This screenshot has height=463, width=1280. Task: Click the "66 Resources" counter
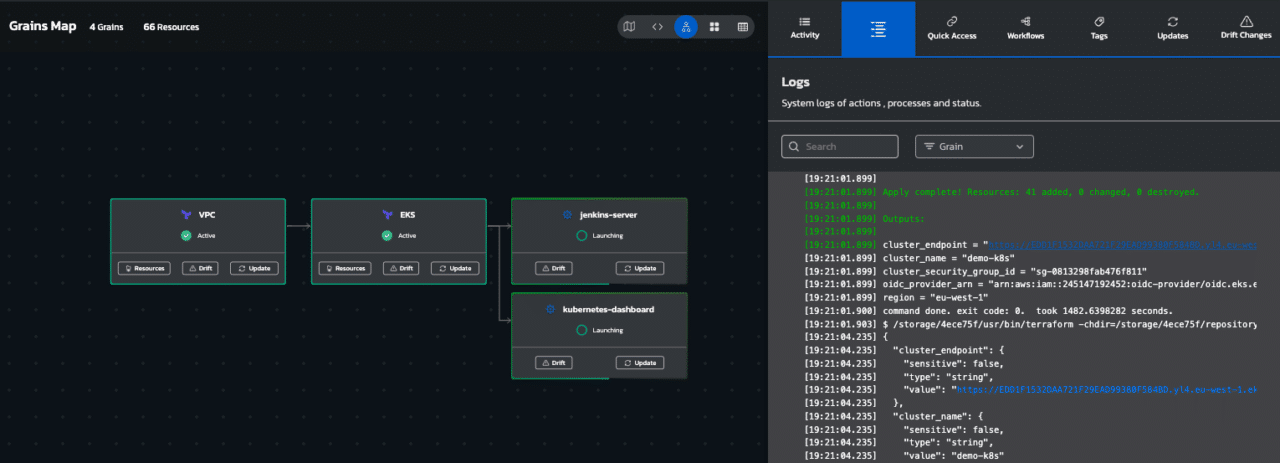pyautogui.click(x=171, y=27)
